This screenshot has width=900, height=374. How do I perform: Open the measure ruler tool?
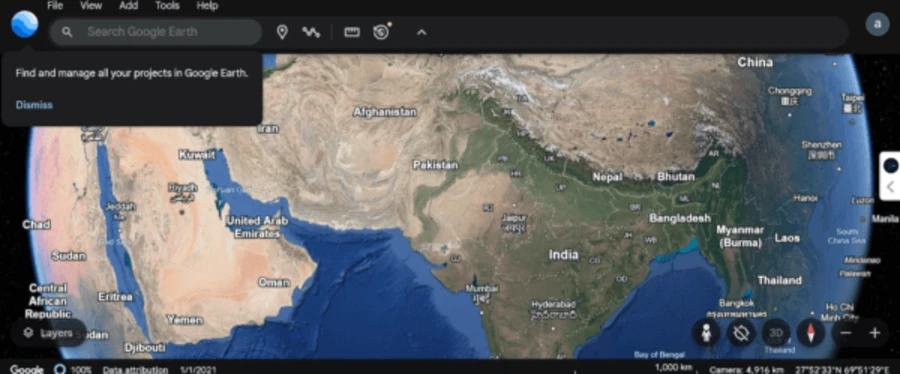(352, 32)
